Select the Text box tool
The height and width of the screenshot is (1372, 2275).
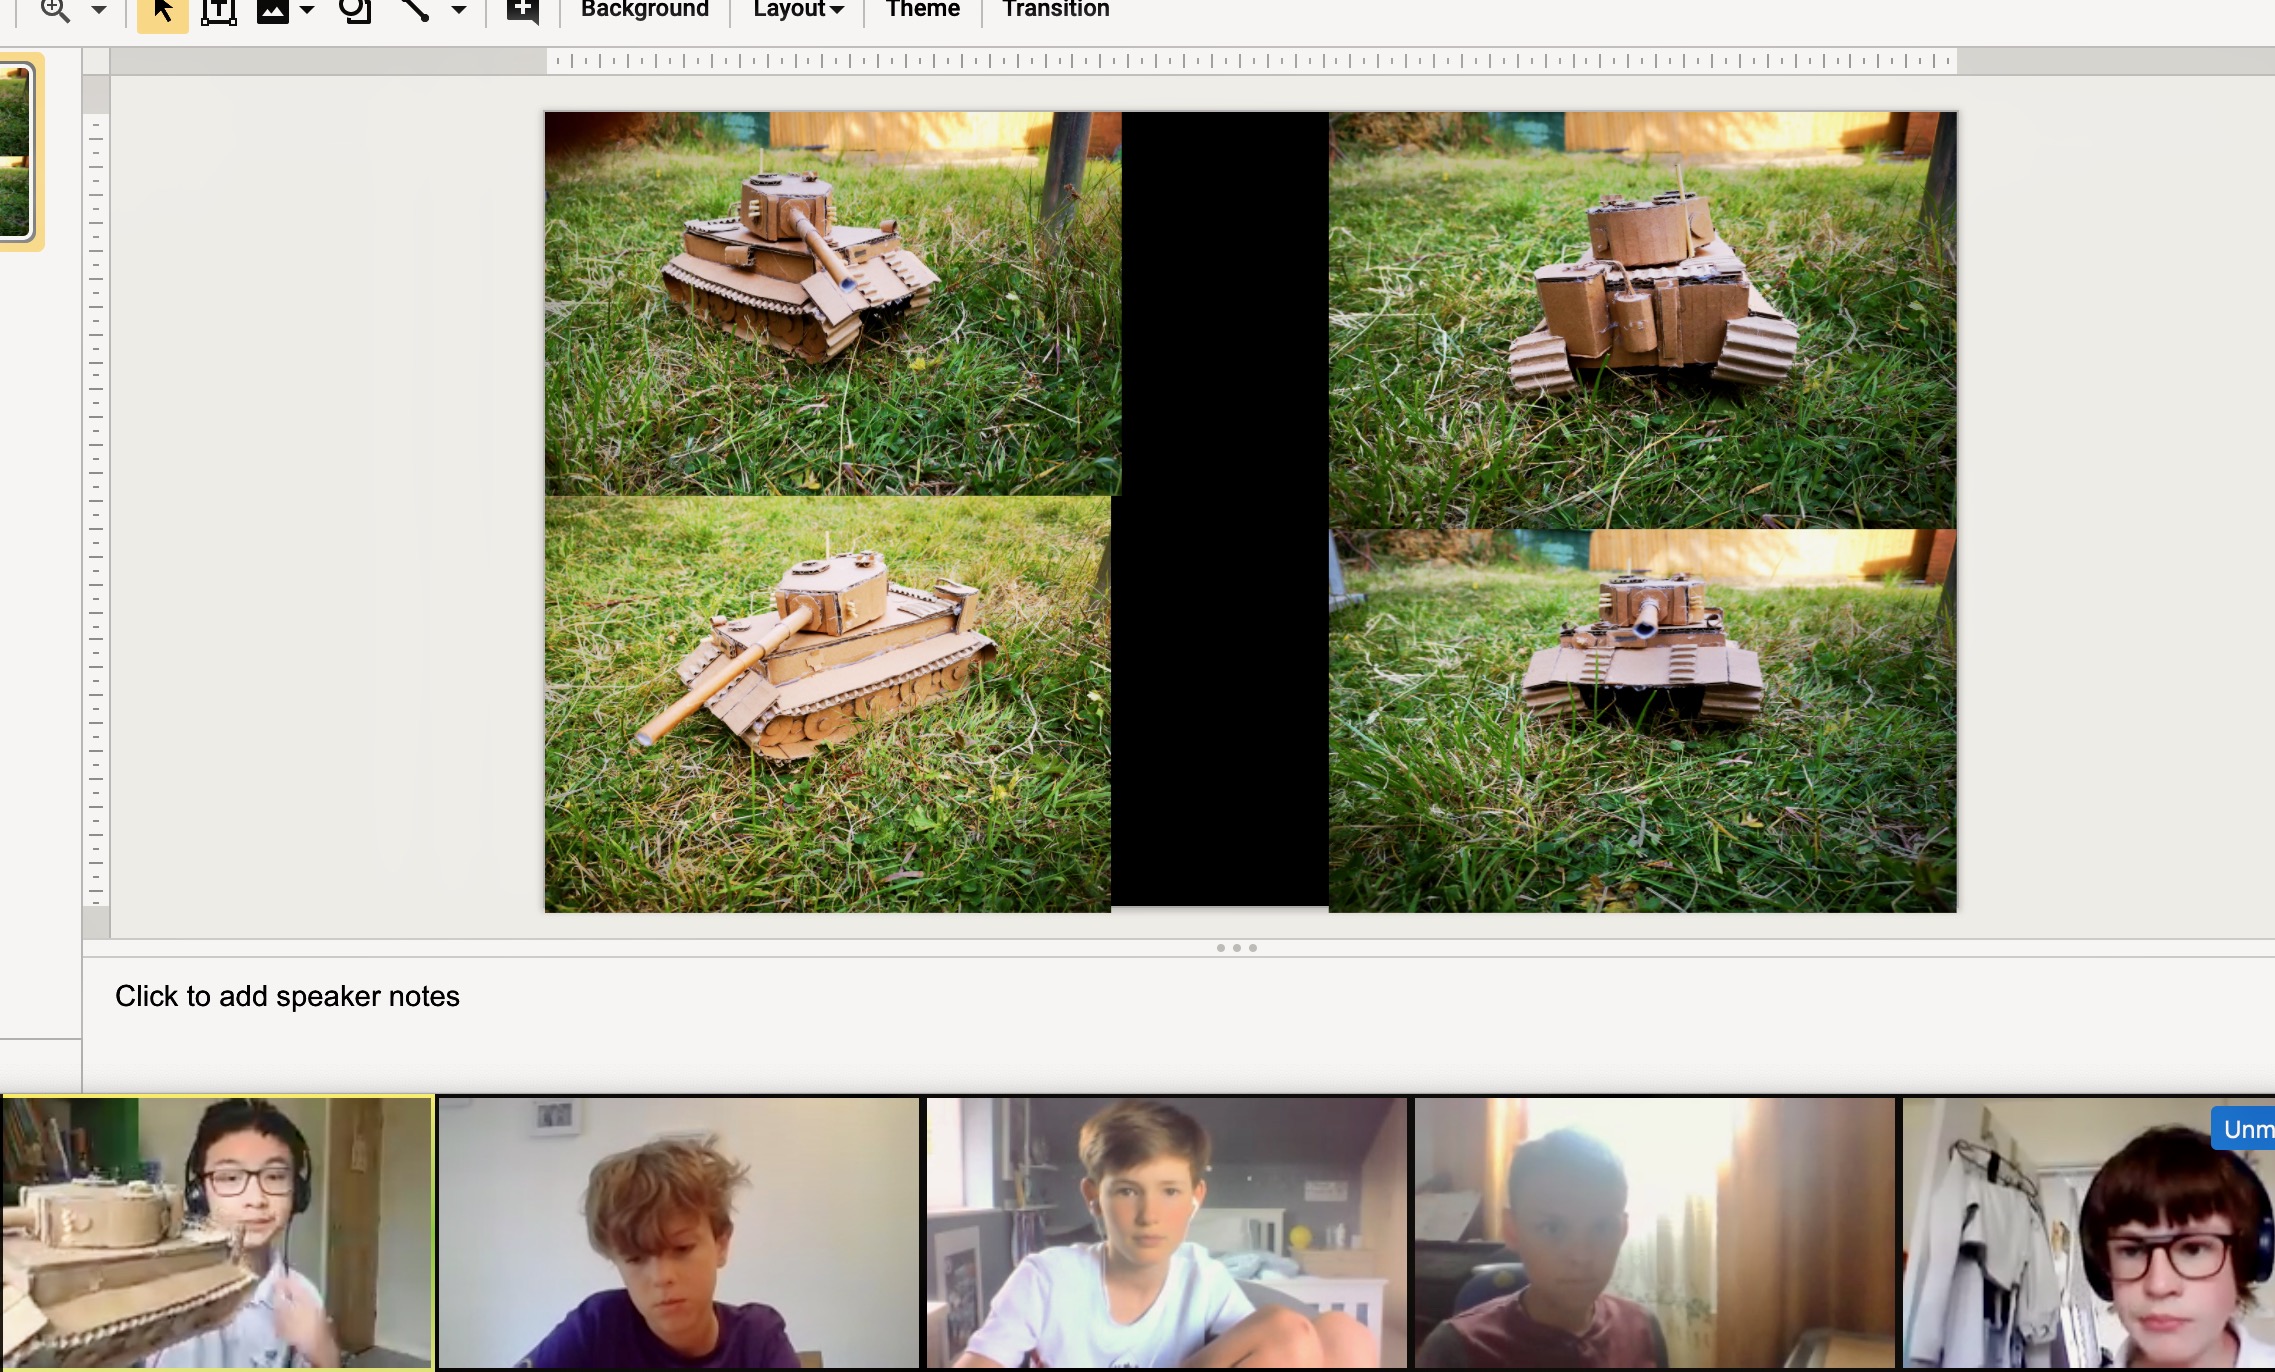pyautogui.click(x=218, y=11)
